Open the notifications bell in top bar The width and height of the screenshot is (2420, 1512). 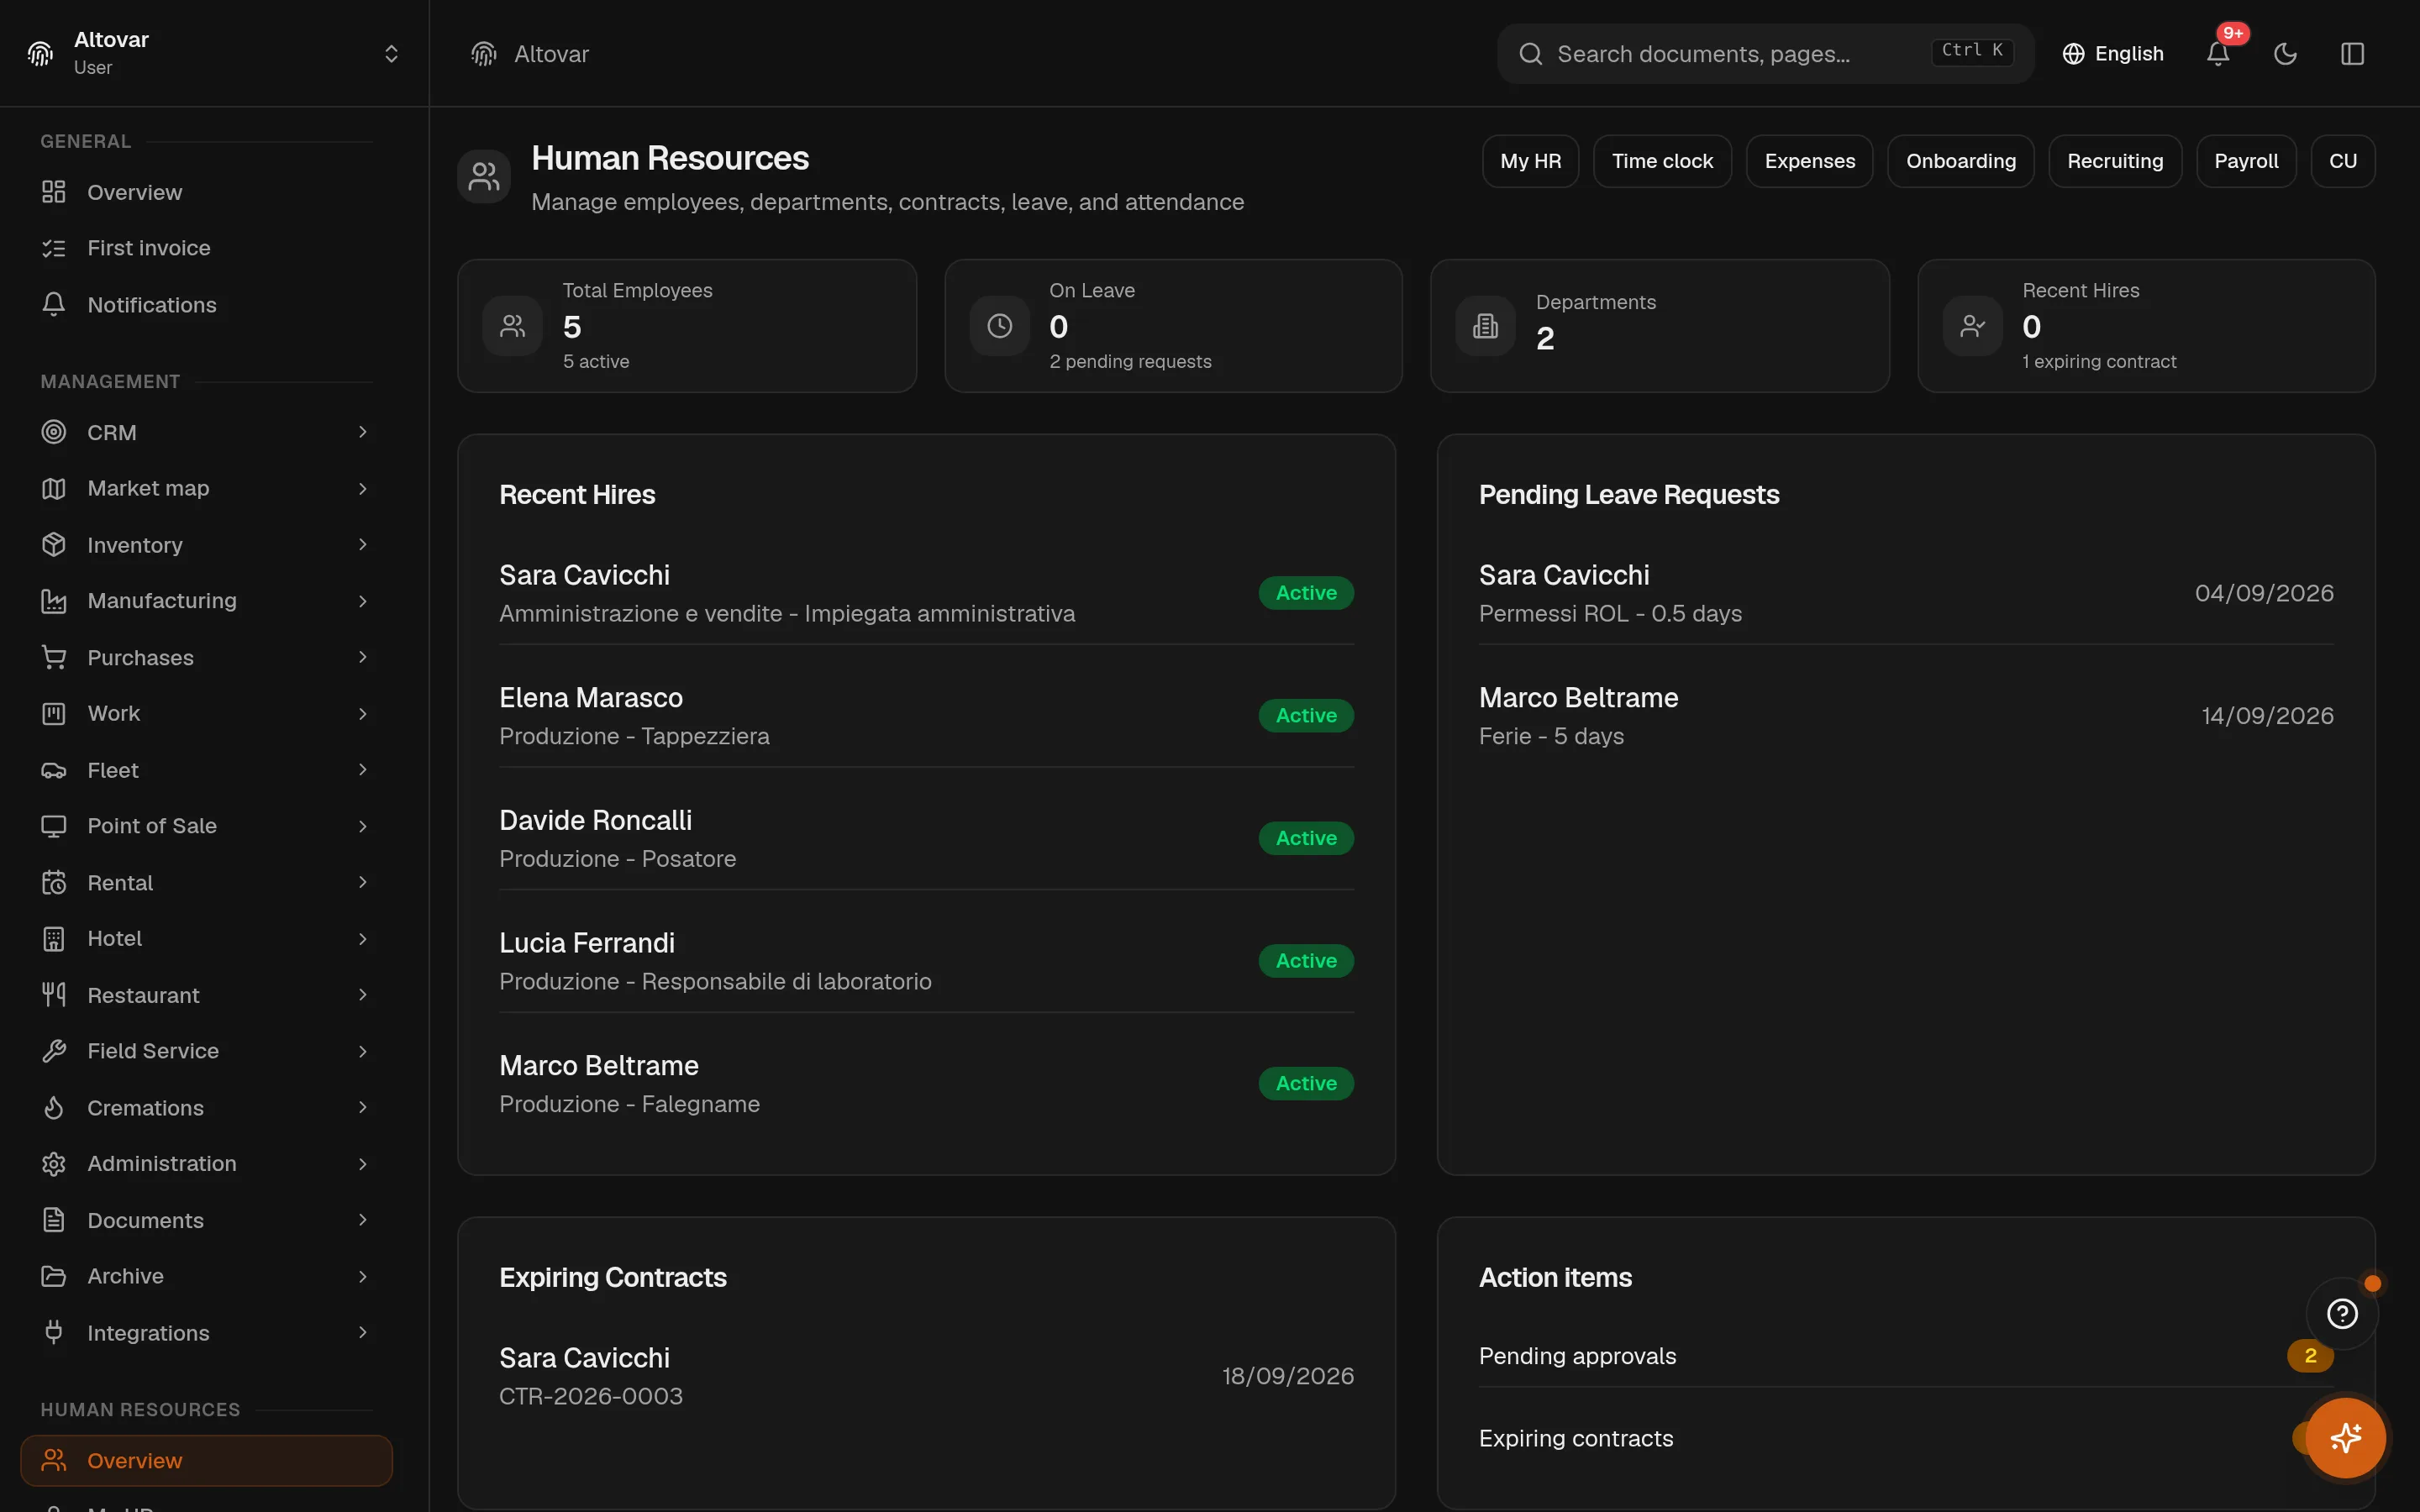[x=2217, y=54]
